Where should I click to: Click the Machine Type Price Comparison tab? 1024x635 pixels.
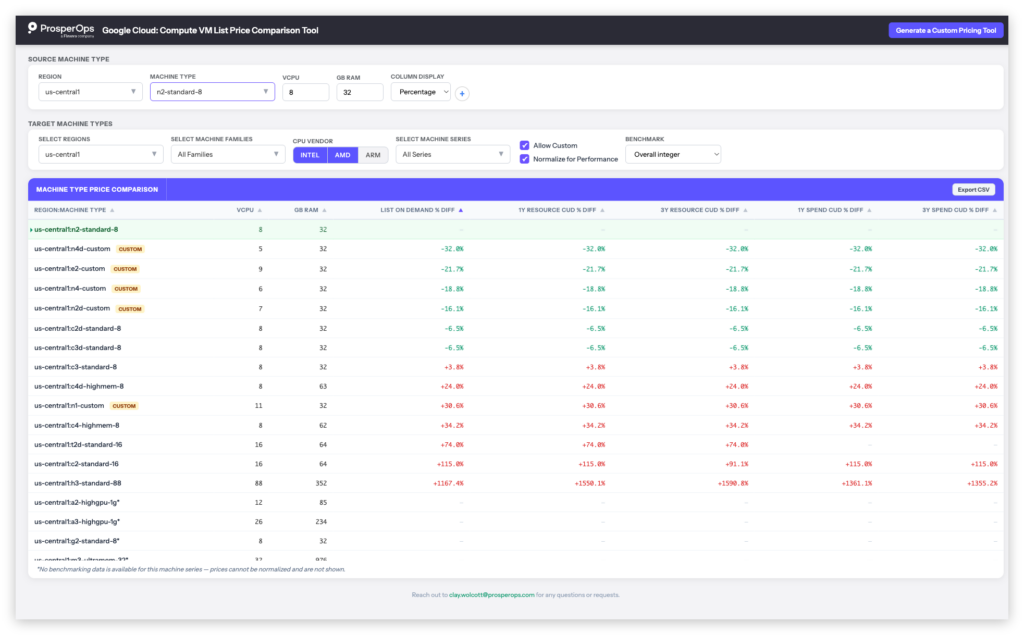97,189
